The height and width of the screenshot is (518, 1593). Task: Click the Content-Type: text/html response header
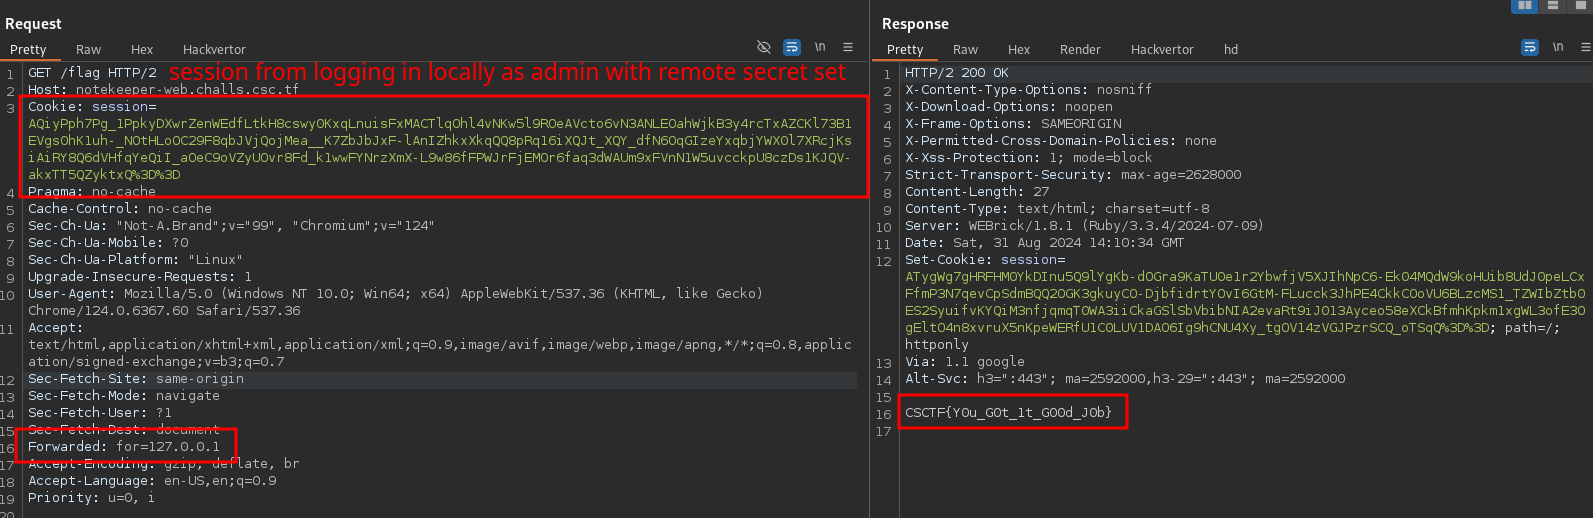click(x=1057, y=209)
